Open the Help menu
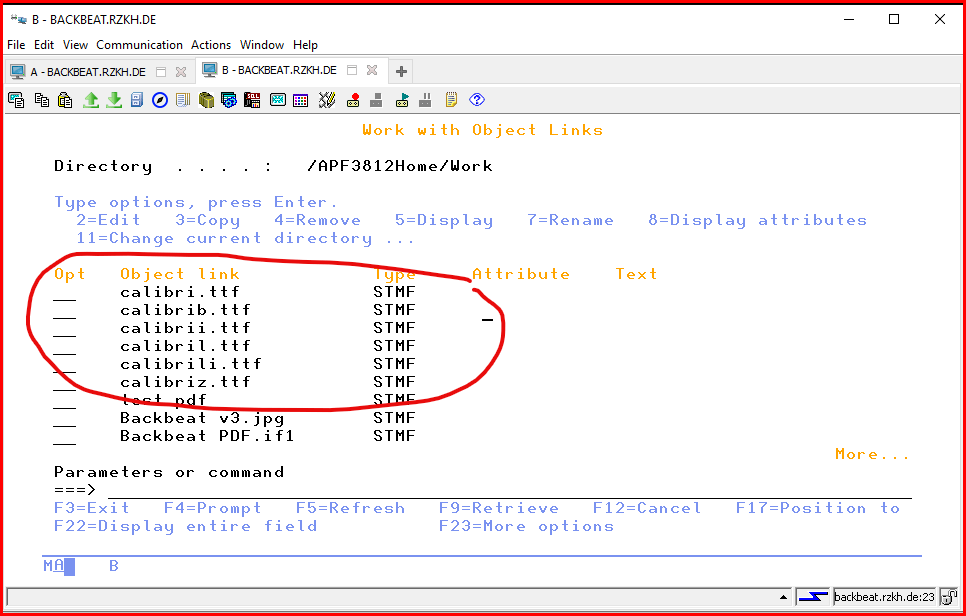Viewport: 966px width, 616px height. pos(305,45)
